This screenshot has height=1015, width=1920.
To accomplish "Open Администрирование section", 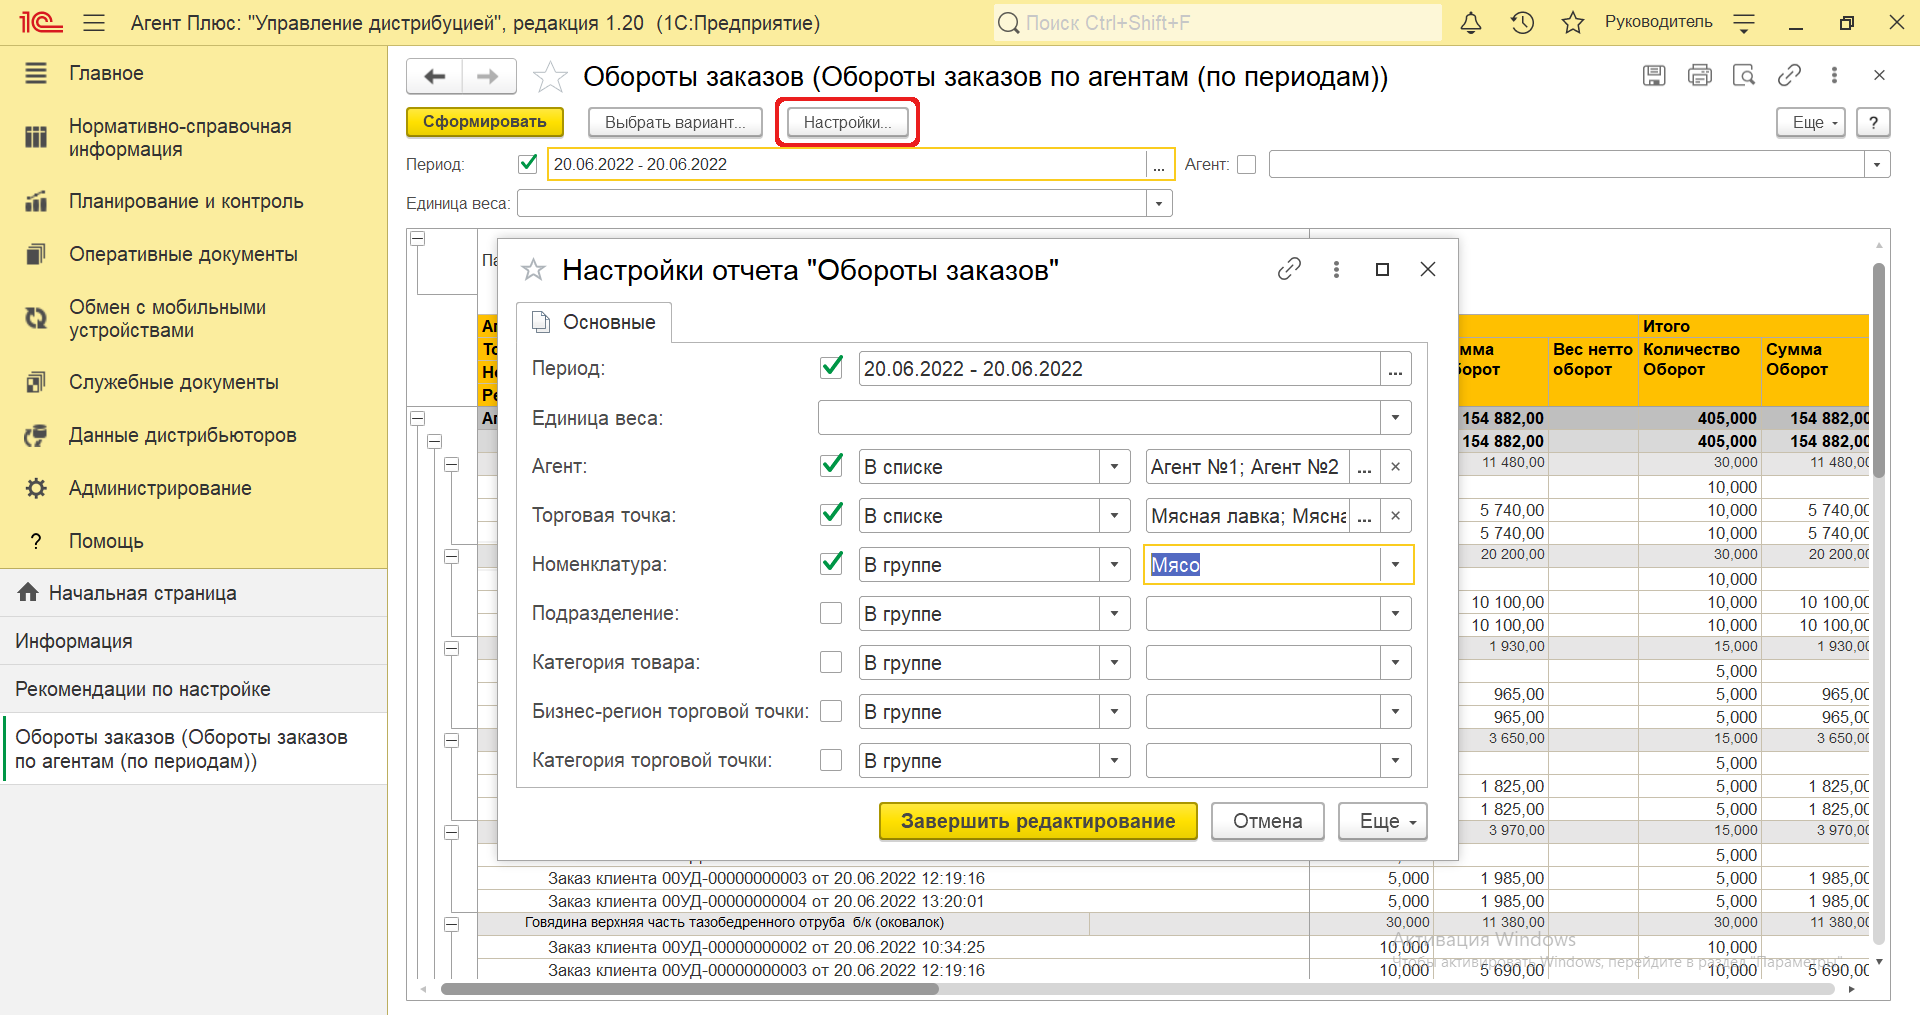I will 193,488.
